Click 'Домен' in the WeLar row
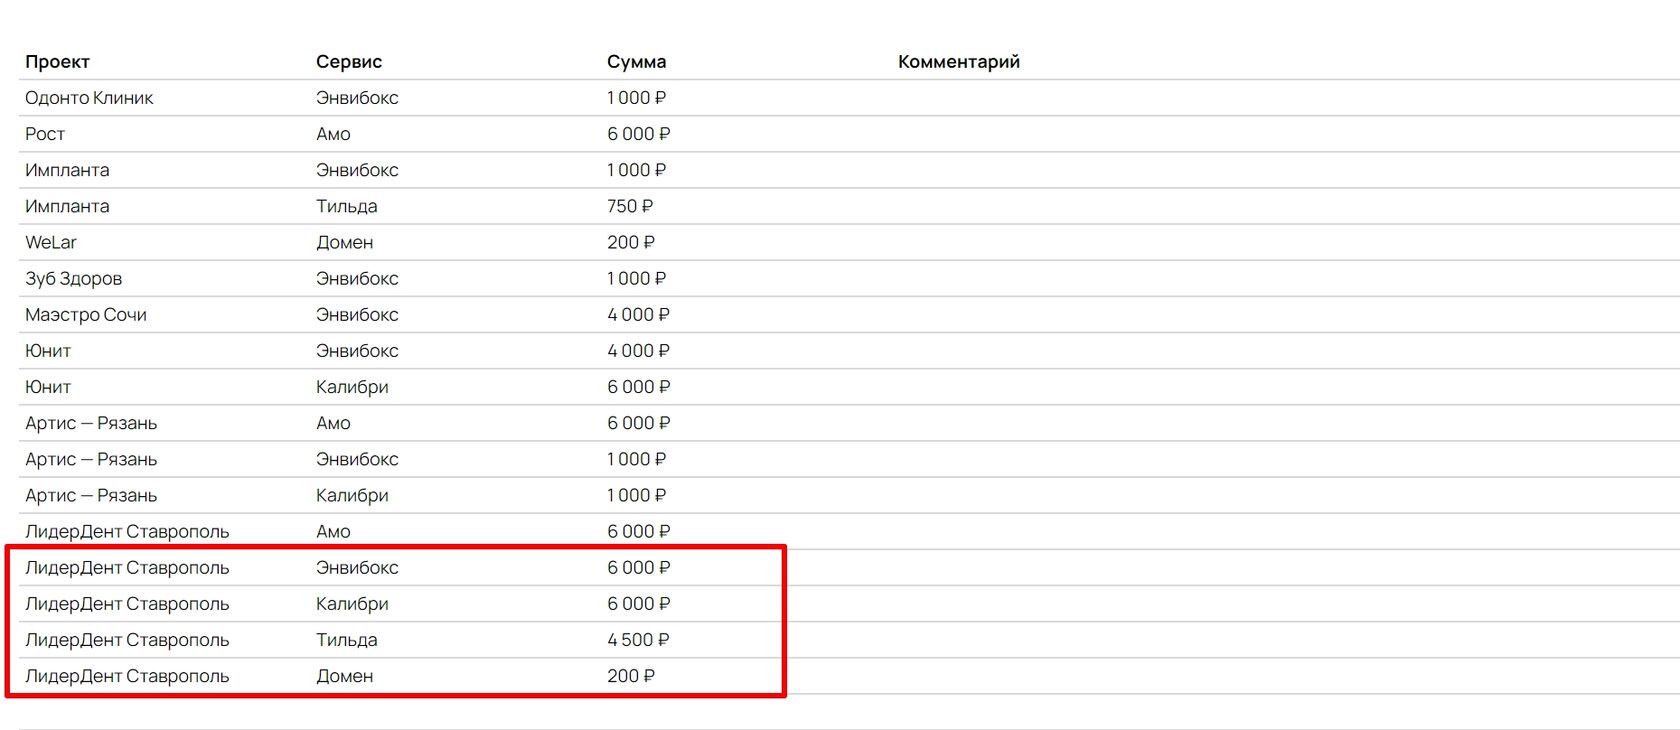This screenshot has width=1680, height=730. tap(344, 242)
